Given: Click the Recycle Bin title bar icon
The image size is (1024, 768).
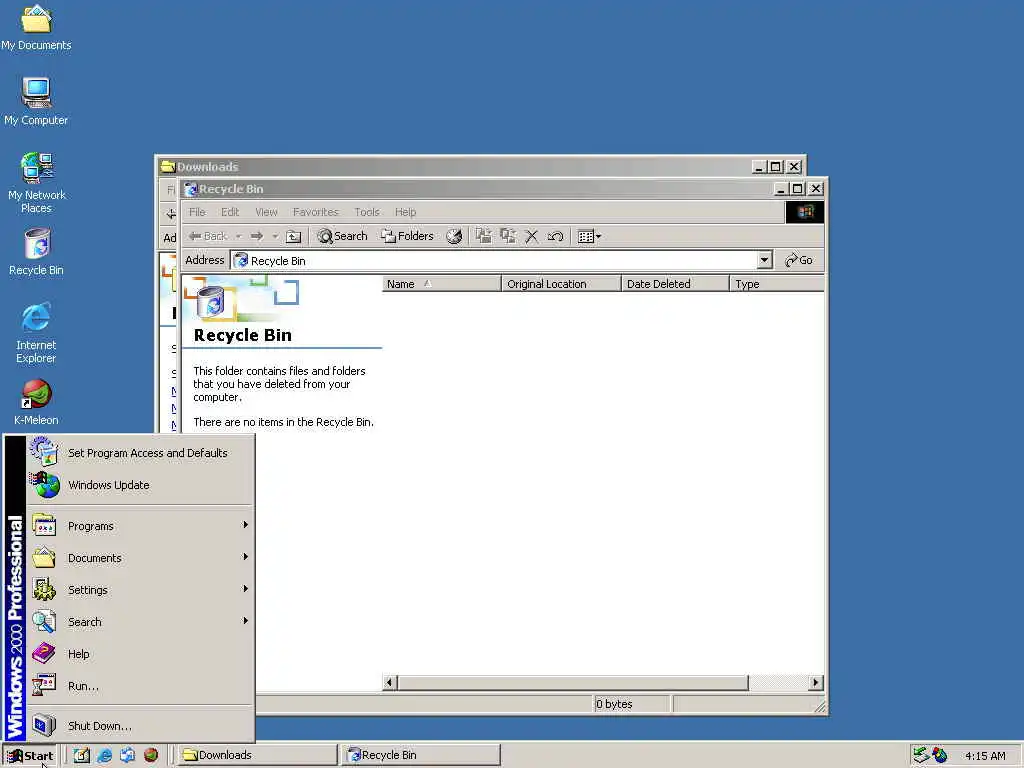Looking at the screenshot, I should pyautogui.click(x=191, y=189).
